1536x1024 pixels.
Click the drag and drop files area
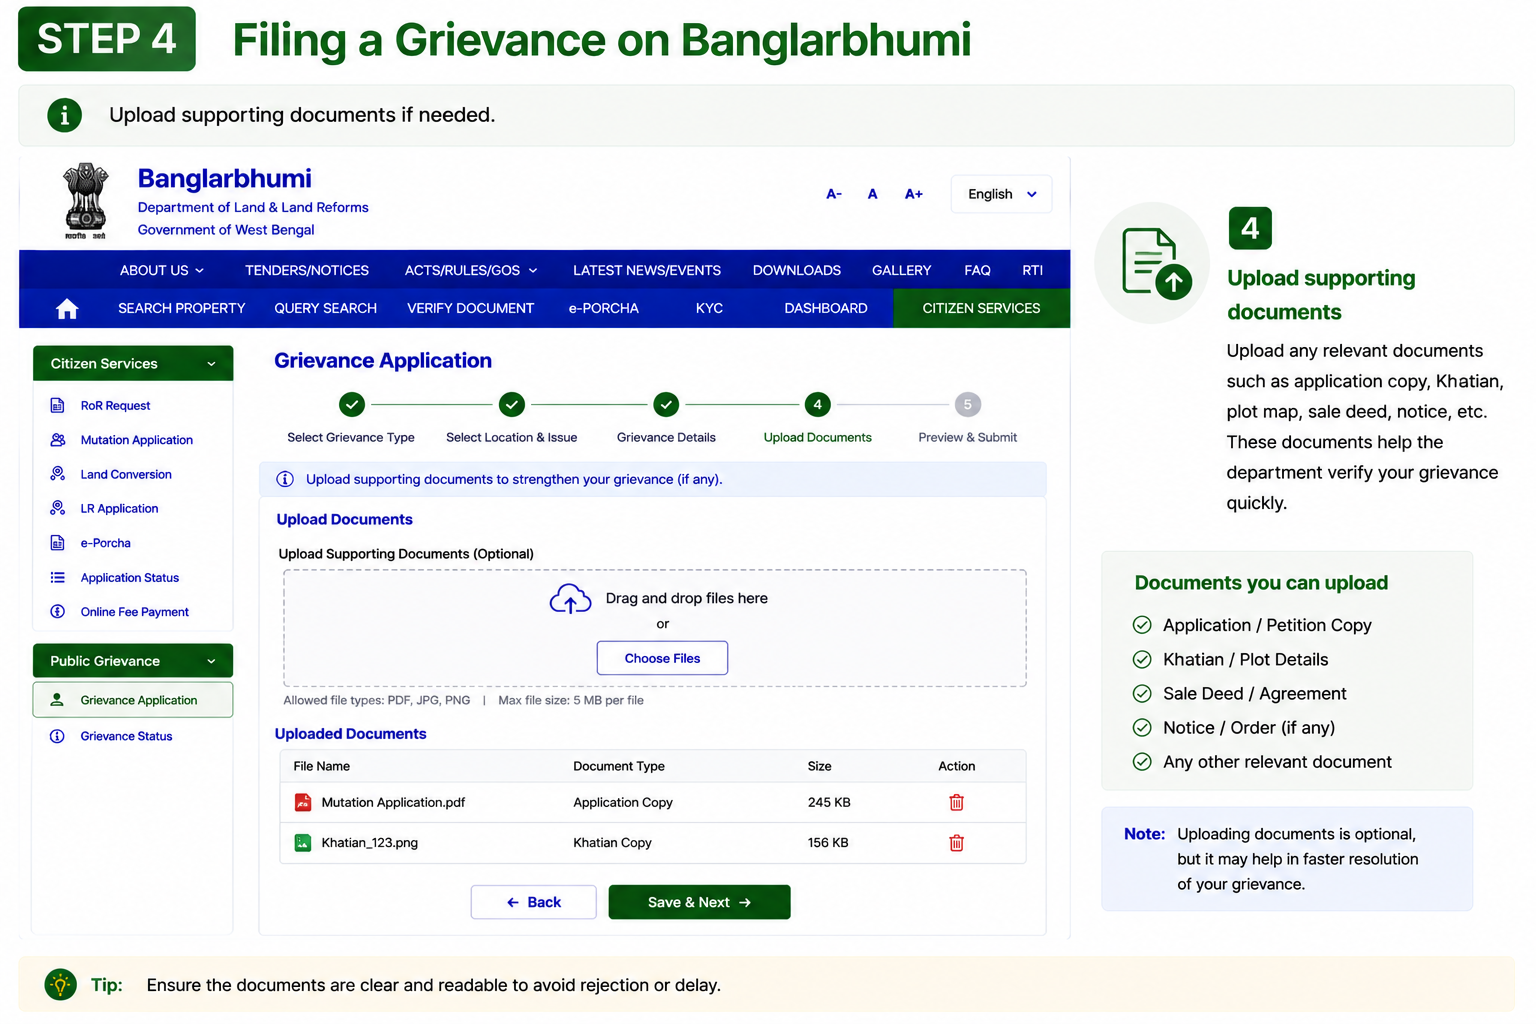655,628
